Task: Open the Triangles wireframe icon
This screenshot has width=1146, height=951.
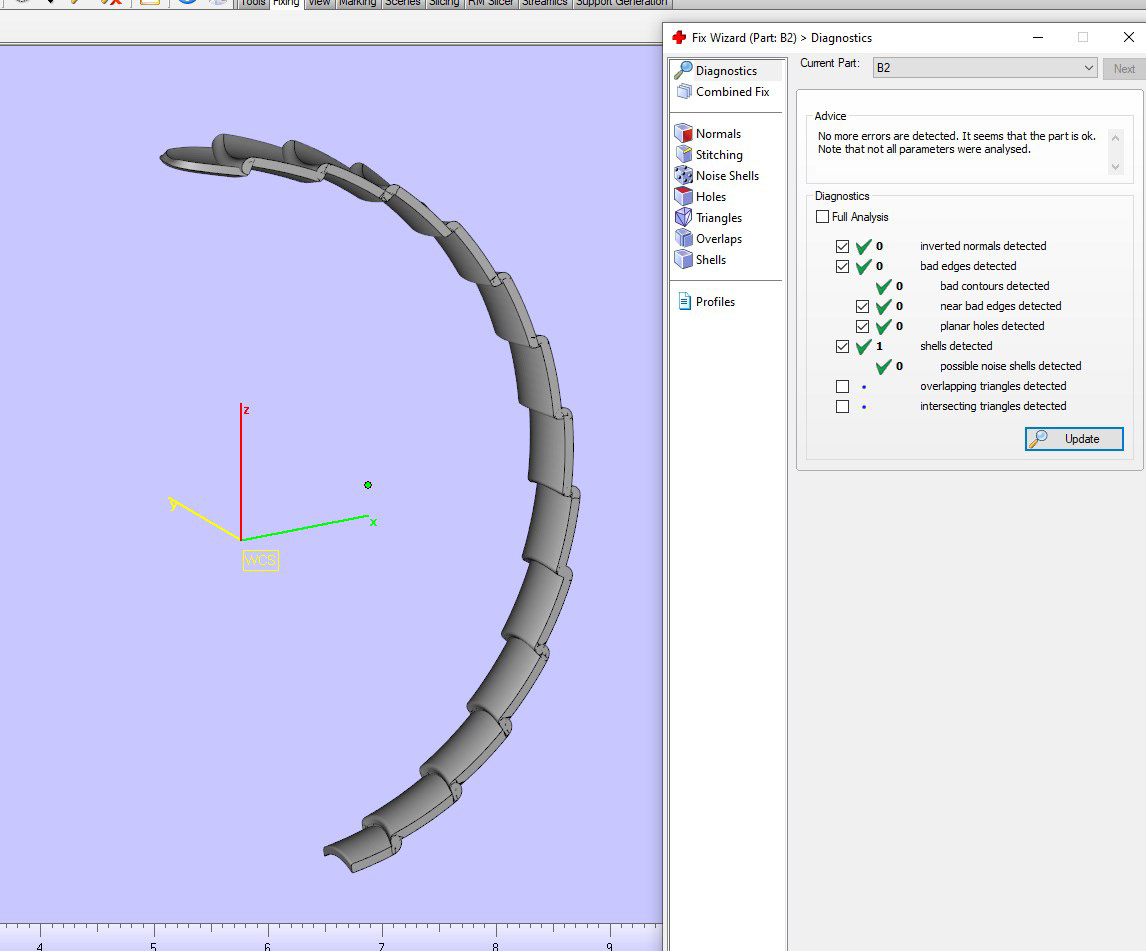Action: tap(684, 218)
